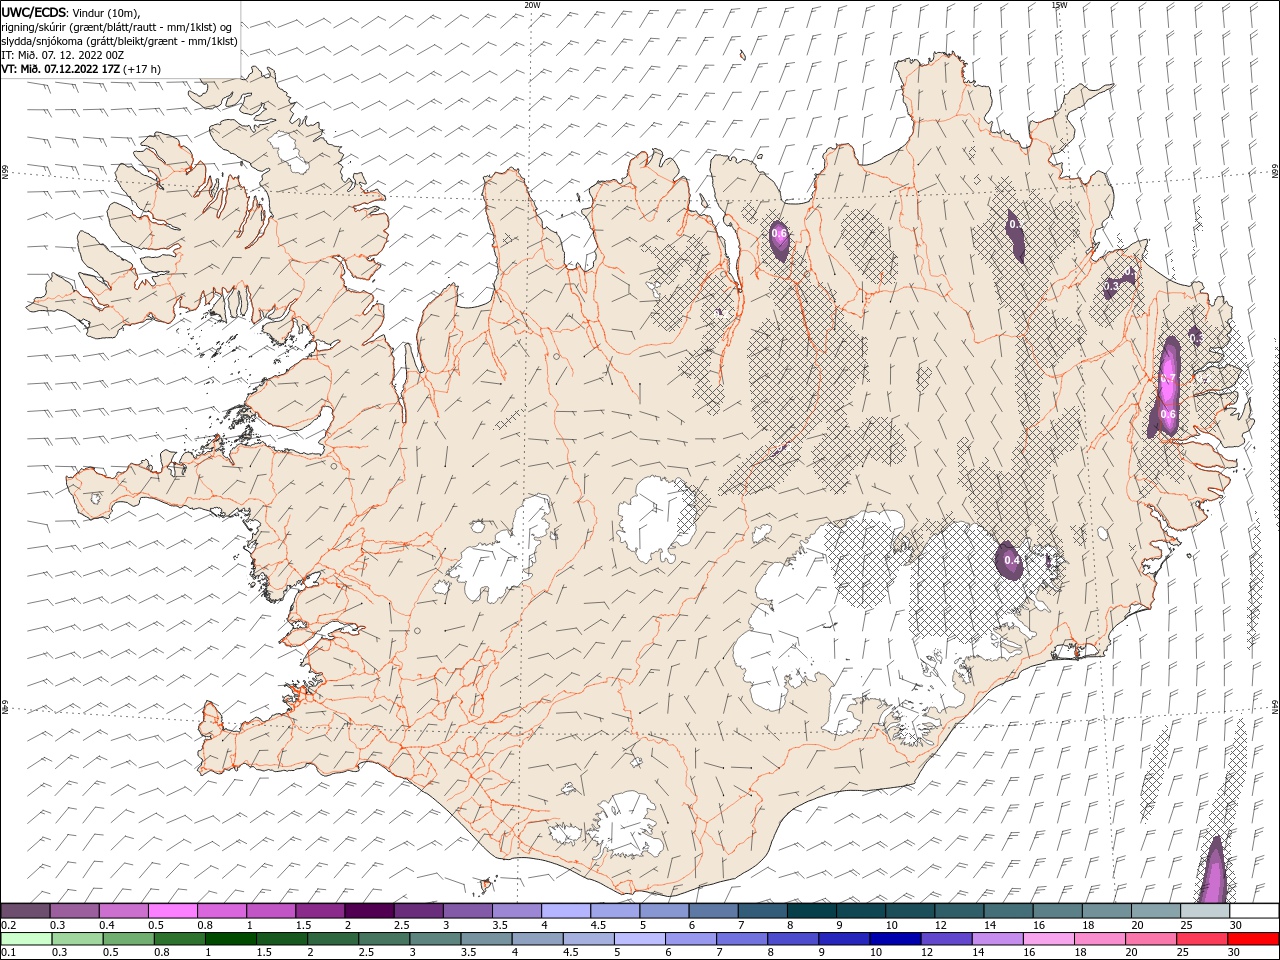Click the 0.4 snowfall label near Vatnajökull
Screen dimensions: 1280x960
point(1011,561)
